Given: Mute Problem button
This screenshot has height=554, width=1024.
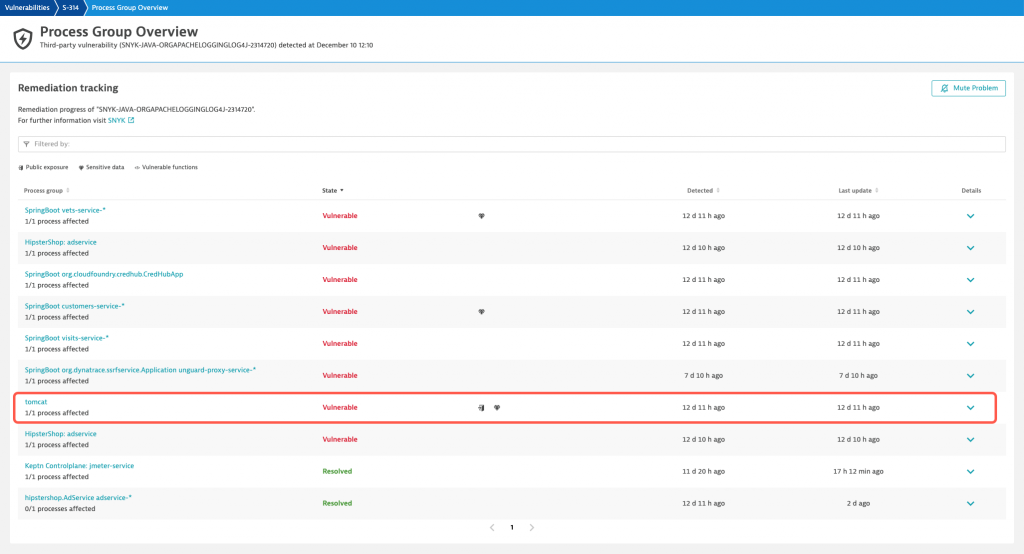Looking at the screenshot, I should pos(968,88).
